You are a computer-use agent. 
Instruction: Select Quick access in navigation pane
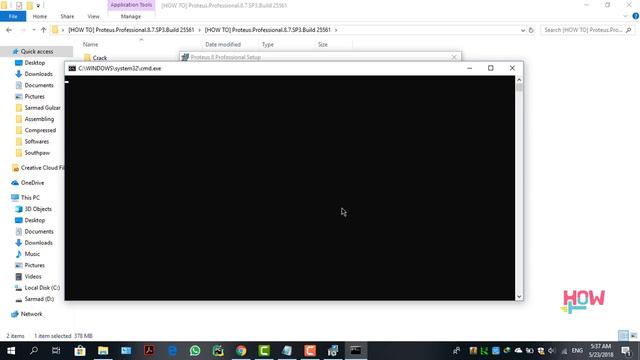(x=37, y=51)
